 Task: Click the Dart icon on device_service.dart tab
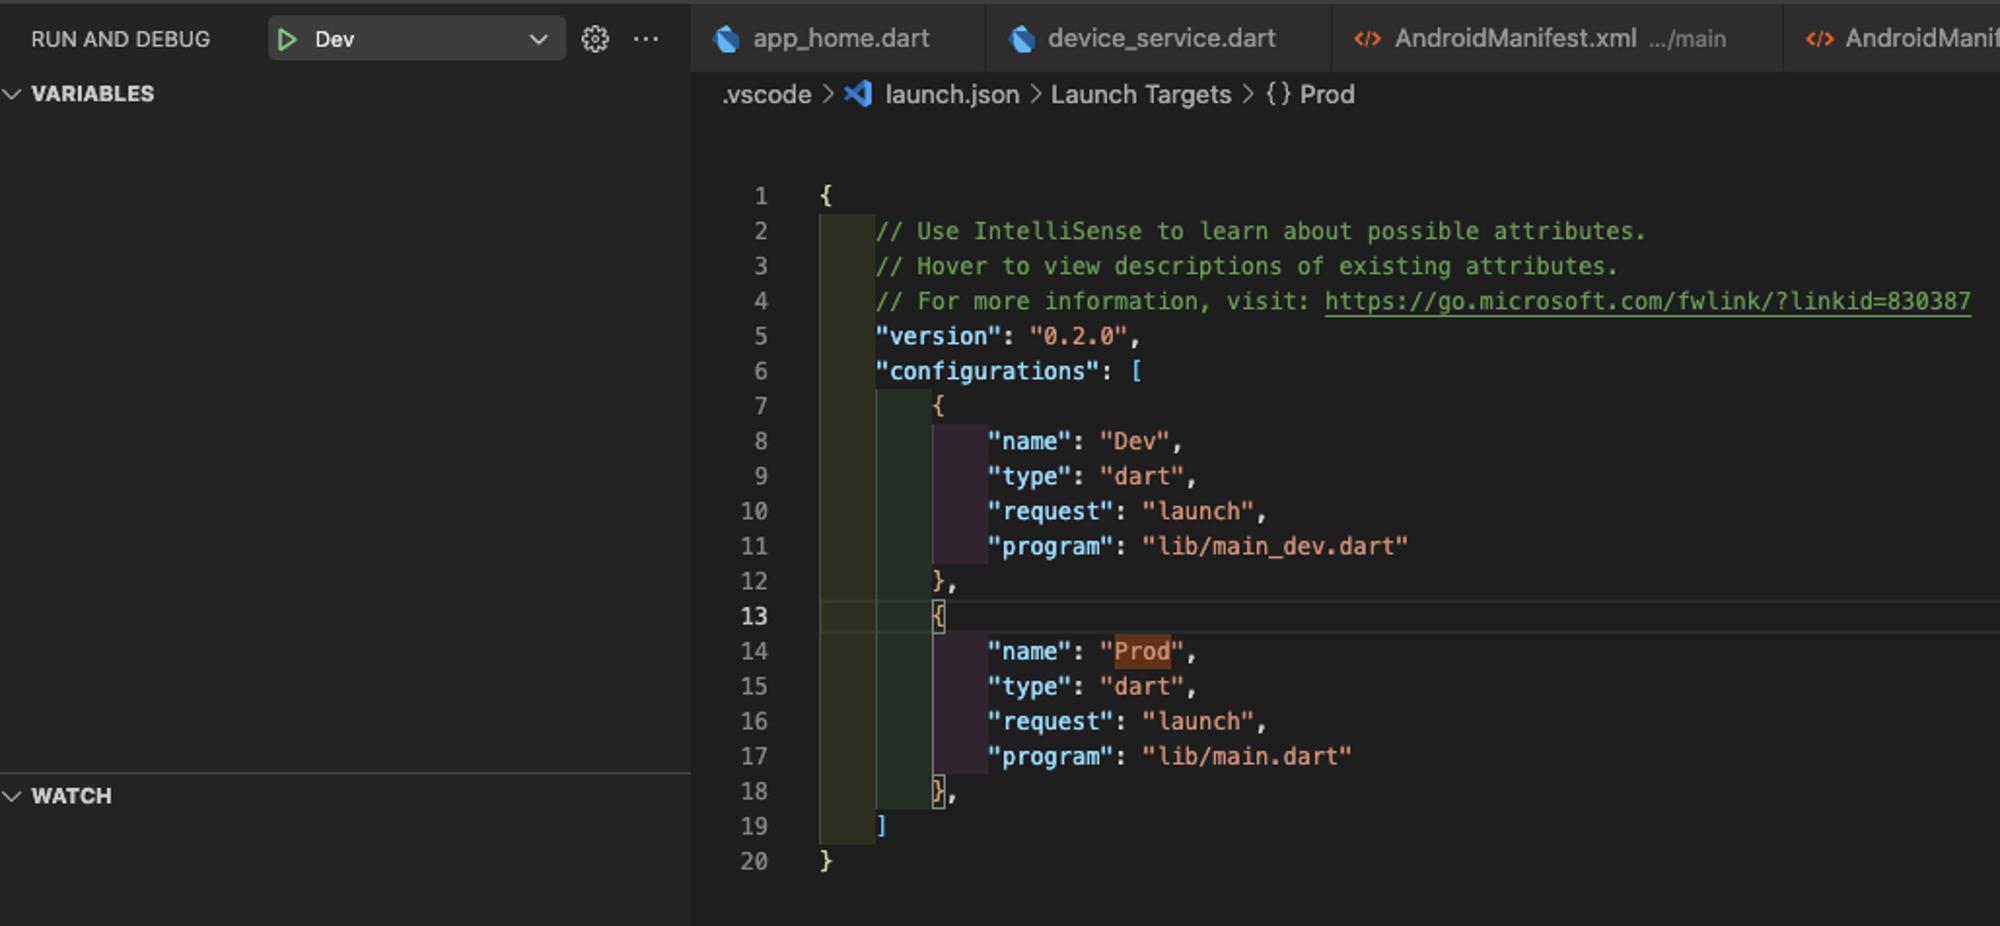(1021, 39)
